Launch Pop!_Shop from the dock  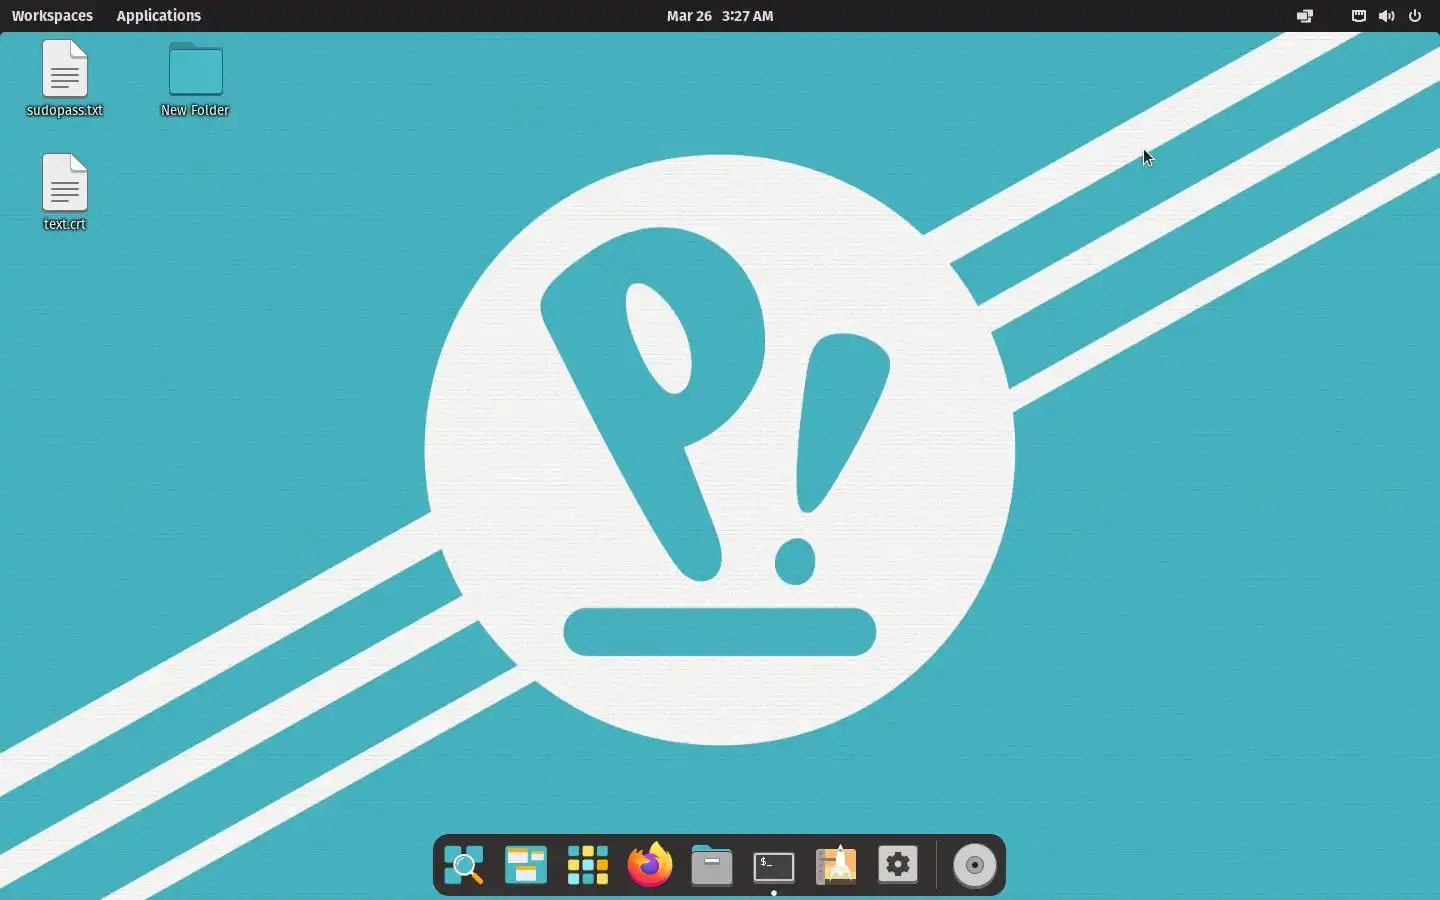point(836,865)
